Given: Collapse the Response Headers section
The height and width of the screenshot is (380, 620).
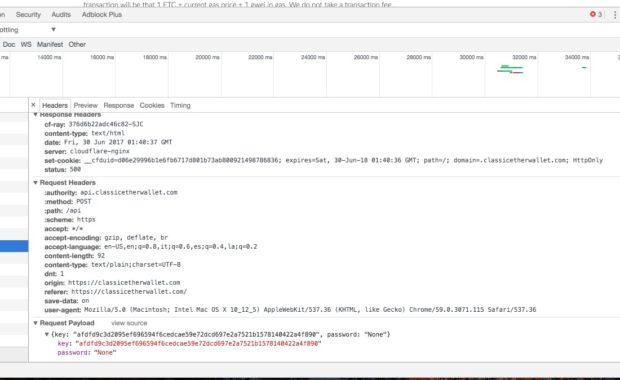Looking at the screenshot, I should coord(35,115).
